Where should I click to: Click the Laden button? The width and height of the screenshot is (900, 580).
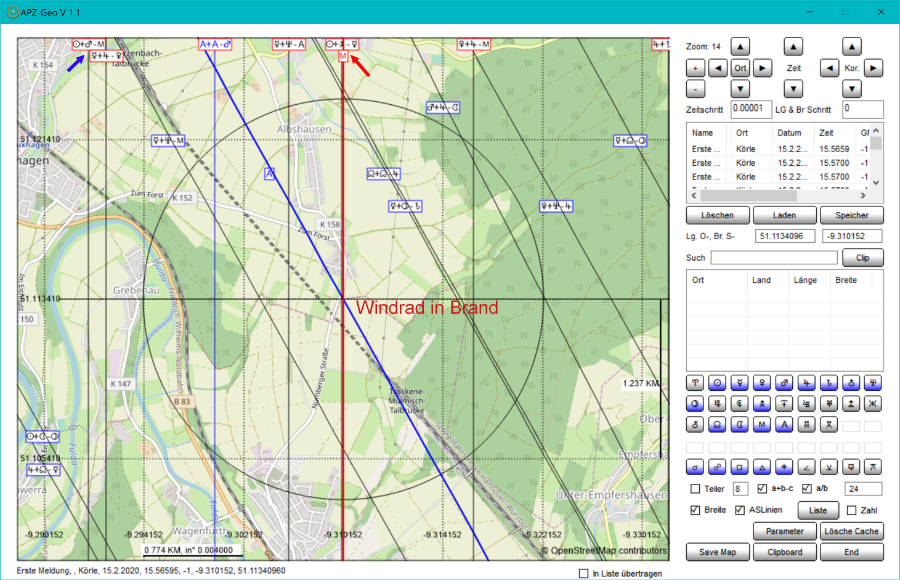[785, 215]
